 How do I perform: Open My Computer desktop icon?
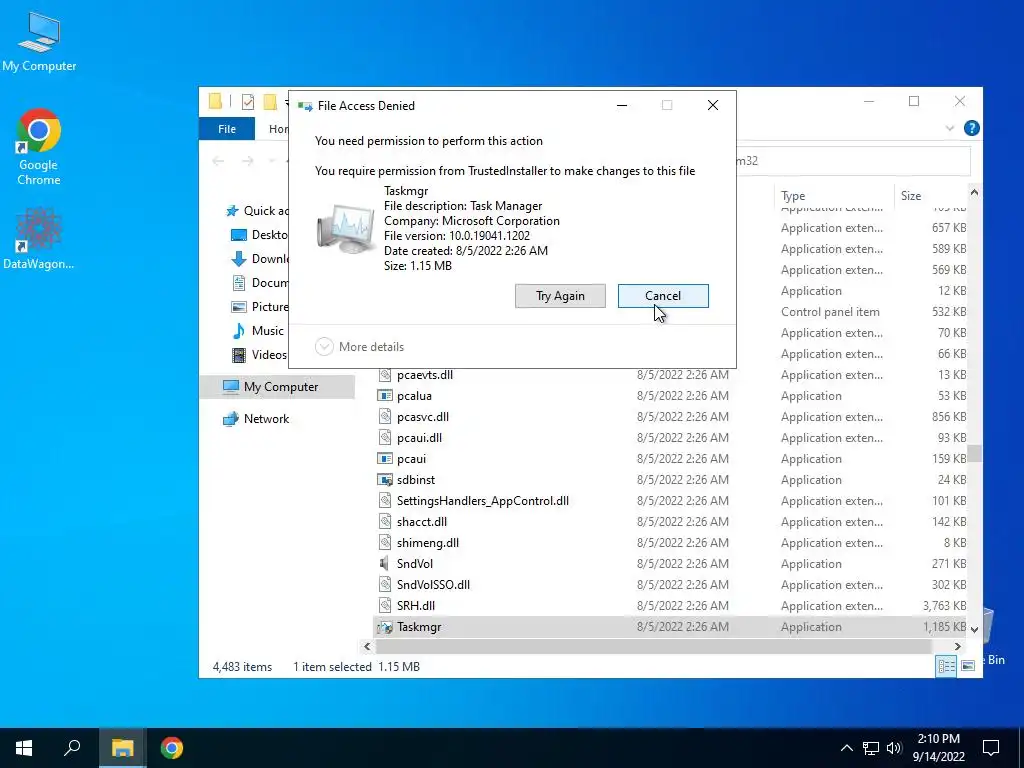click(39, 42)
